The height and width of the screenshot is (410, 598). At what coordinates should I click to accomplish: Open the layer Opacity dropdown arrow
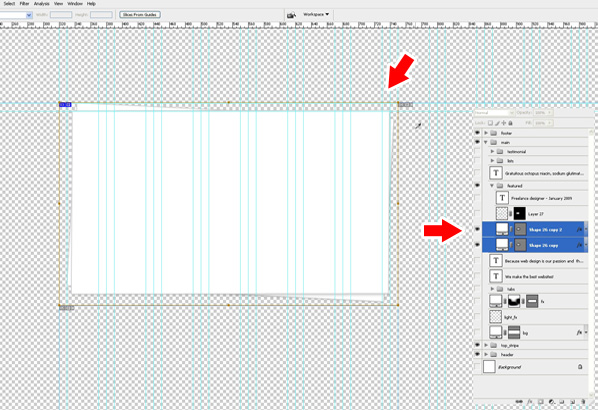coord(549,113)
